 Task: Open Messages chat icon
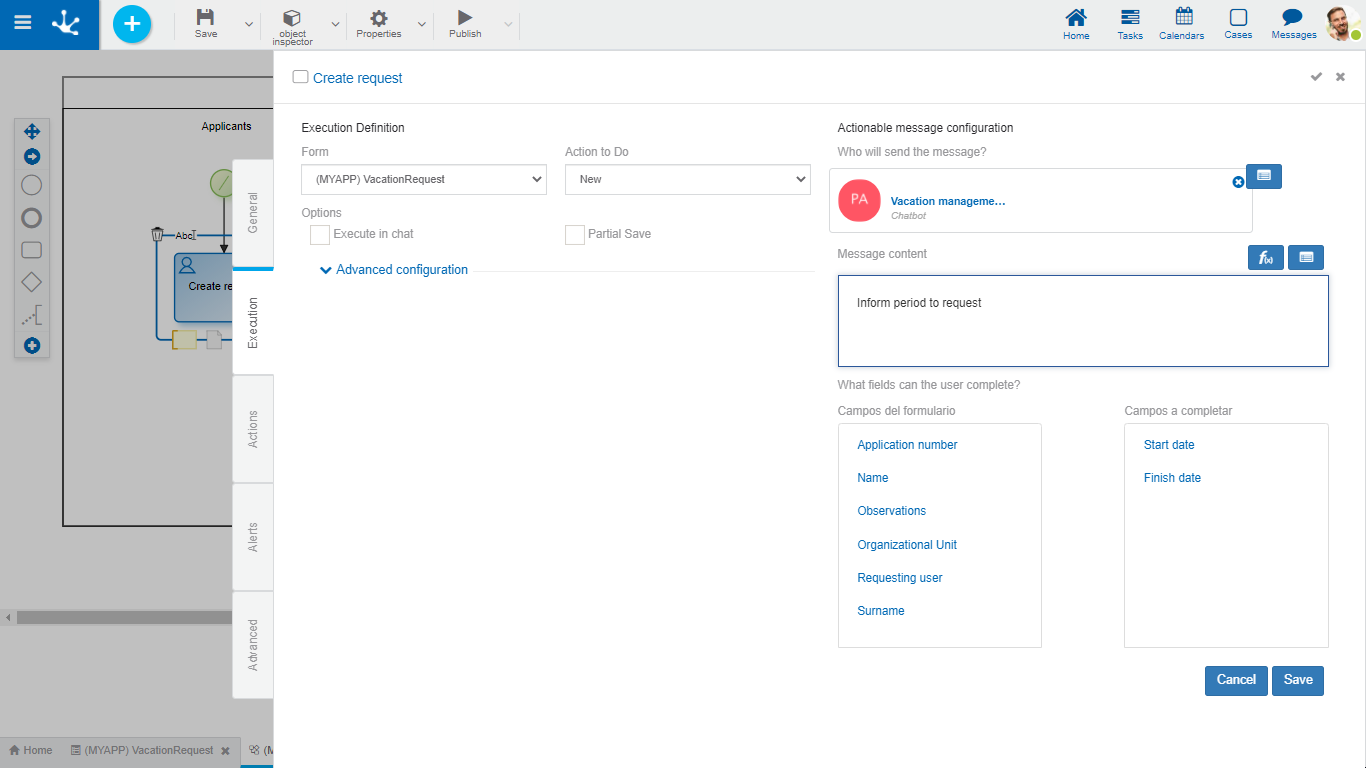tap(1292, 18)
